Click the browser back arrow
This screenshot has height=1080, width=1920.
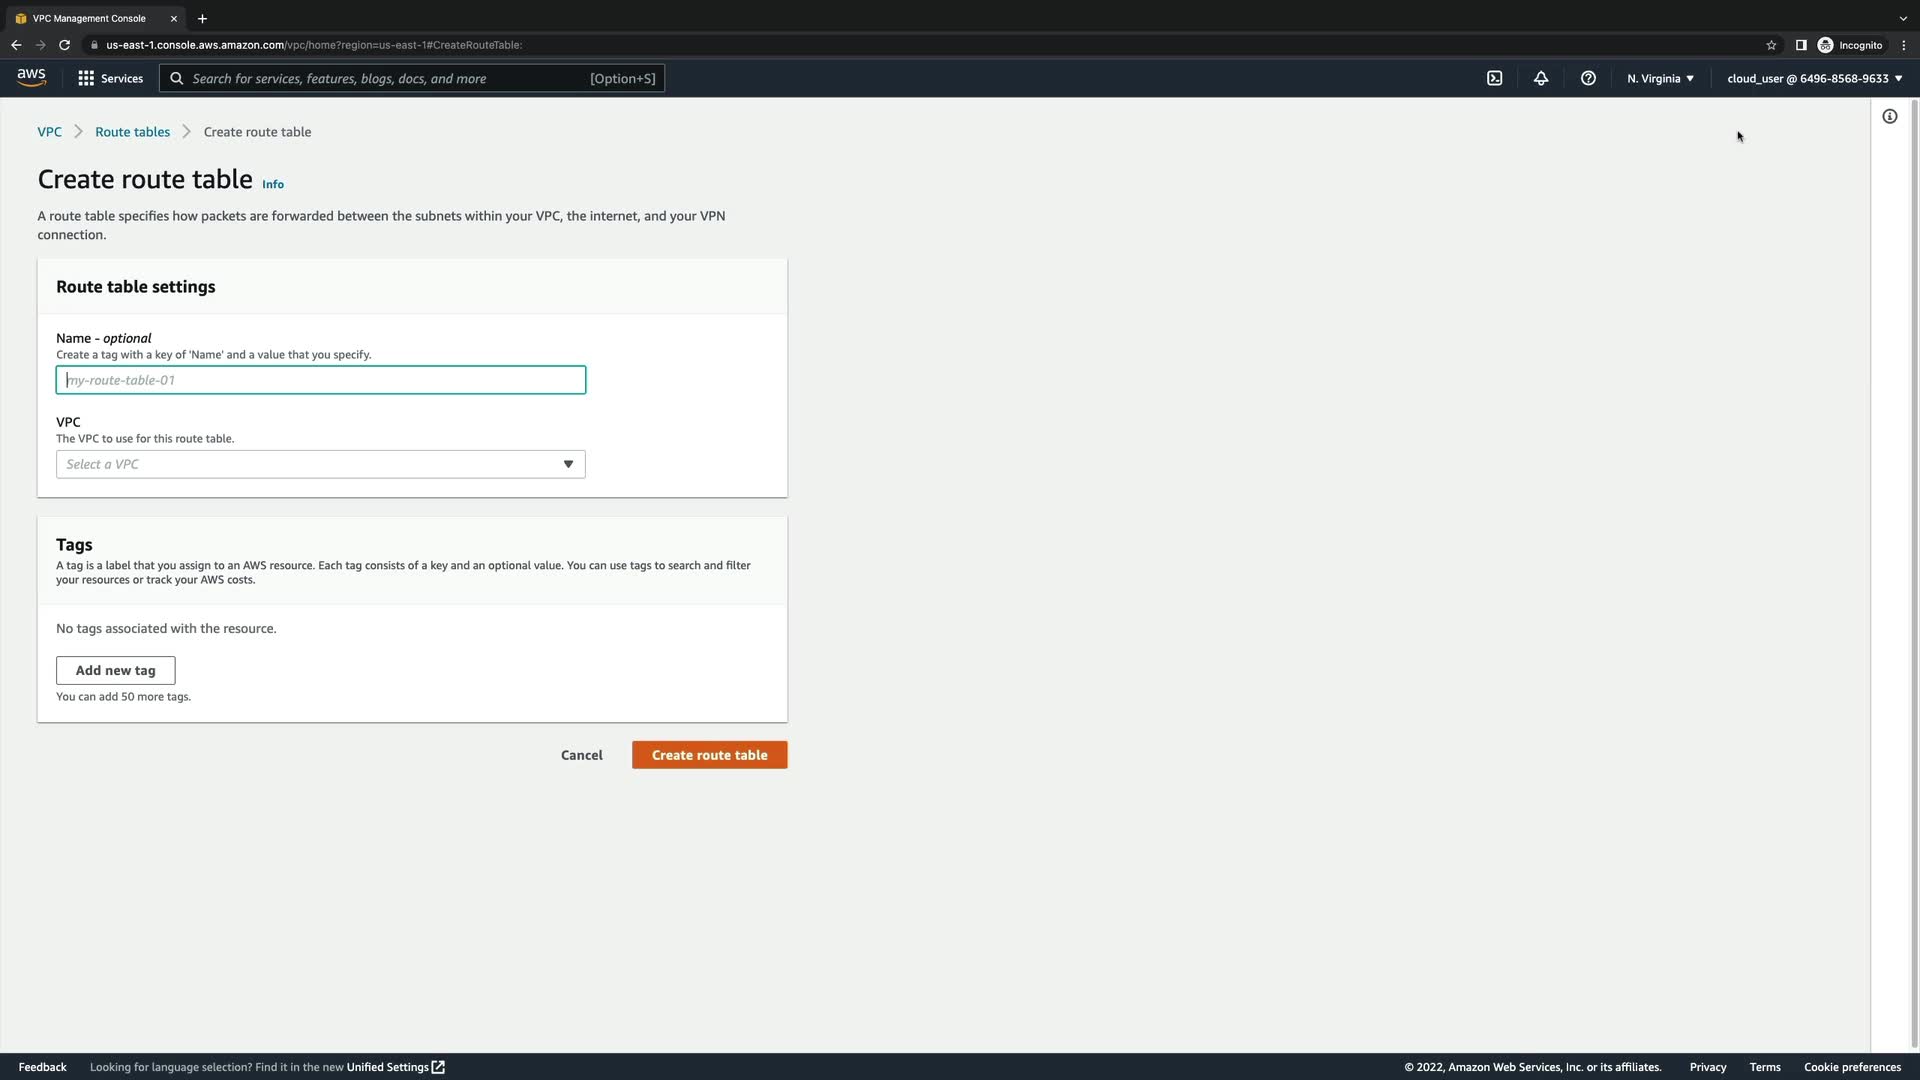(16, 45)
